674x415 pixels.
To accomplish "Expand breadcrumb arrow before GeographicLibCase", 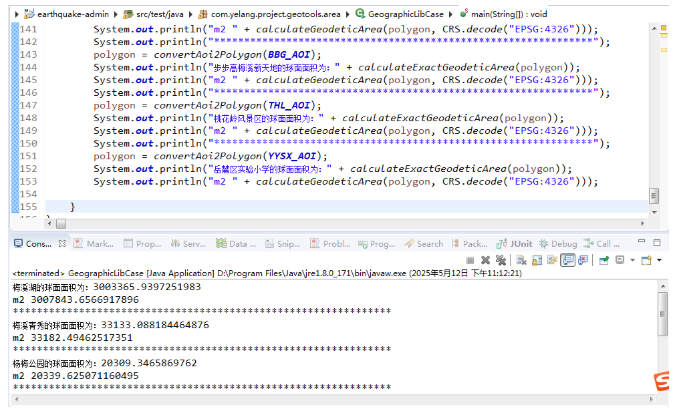I will (347, 14).
